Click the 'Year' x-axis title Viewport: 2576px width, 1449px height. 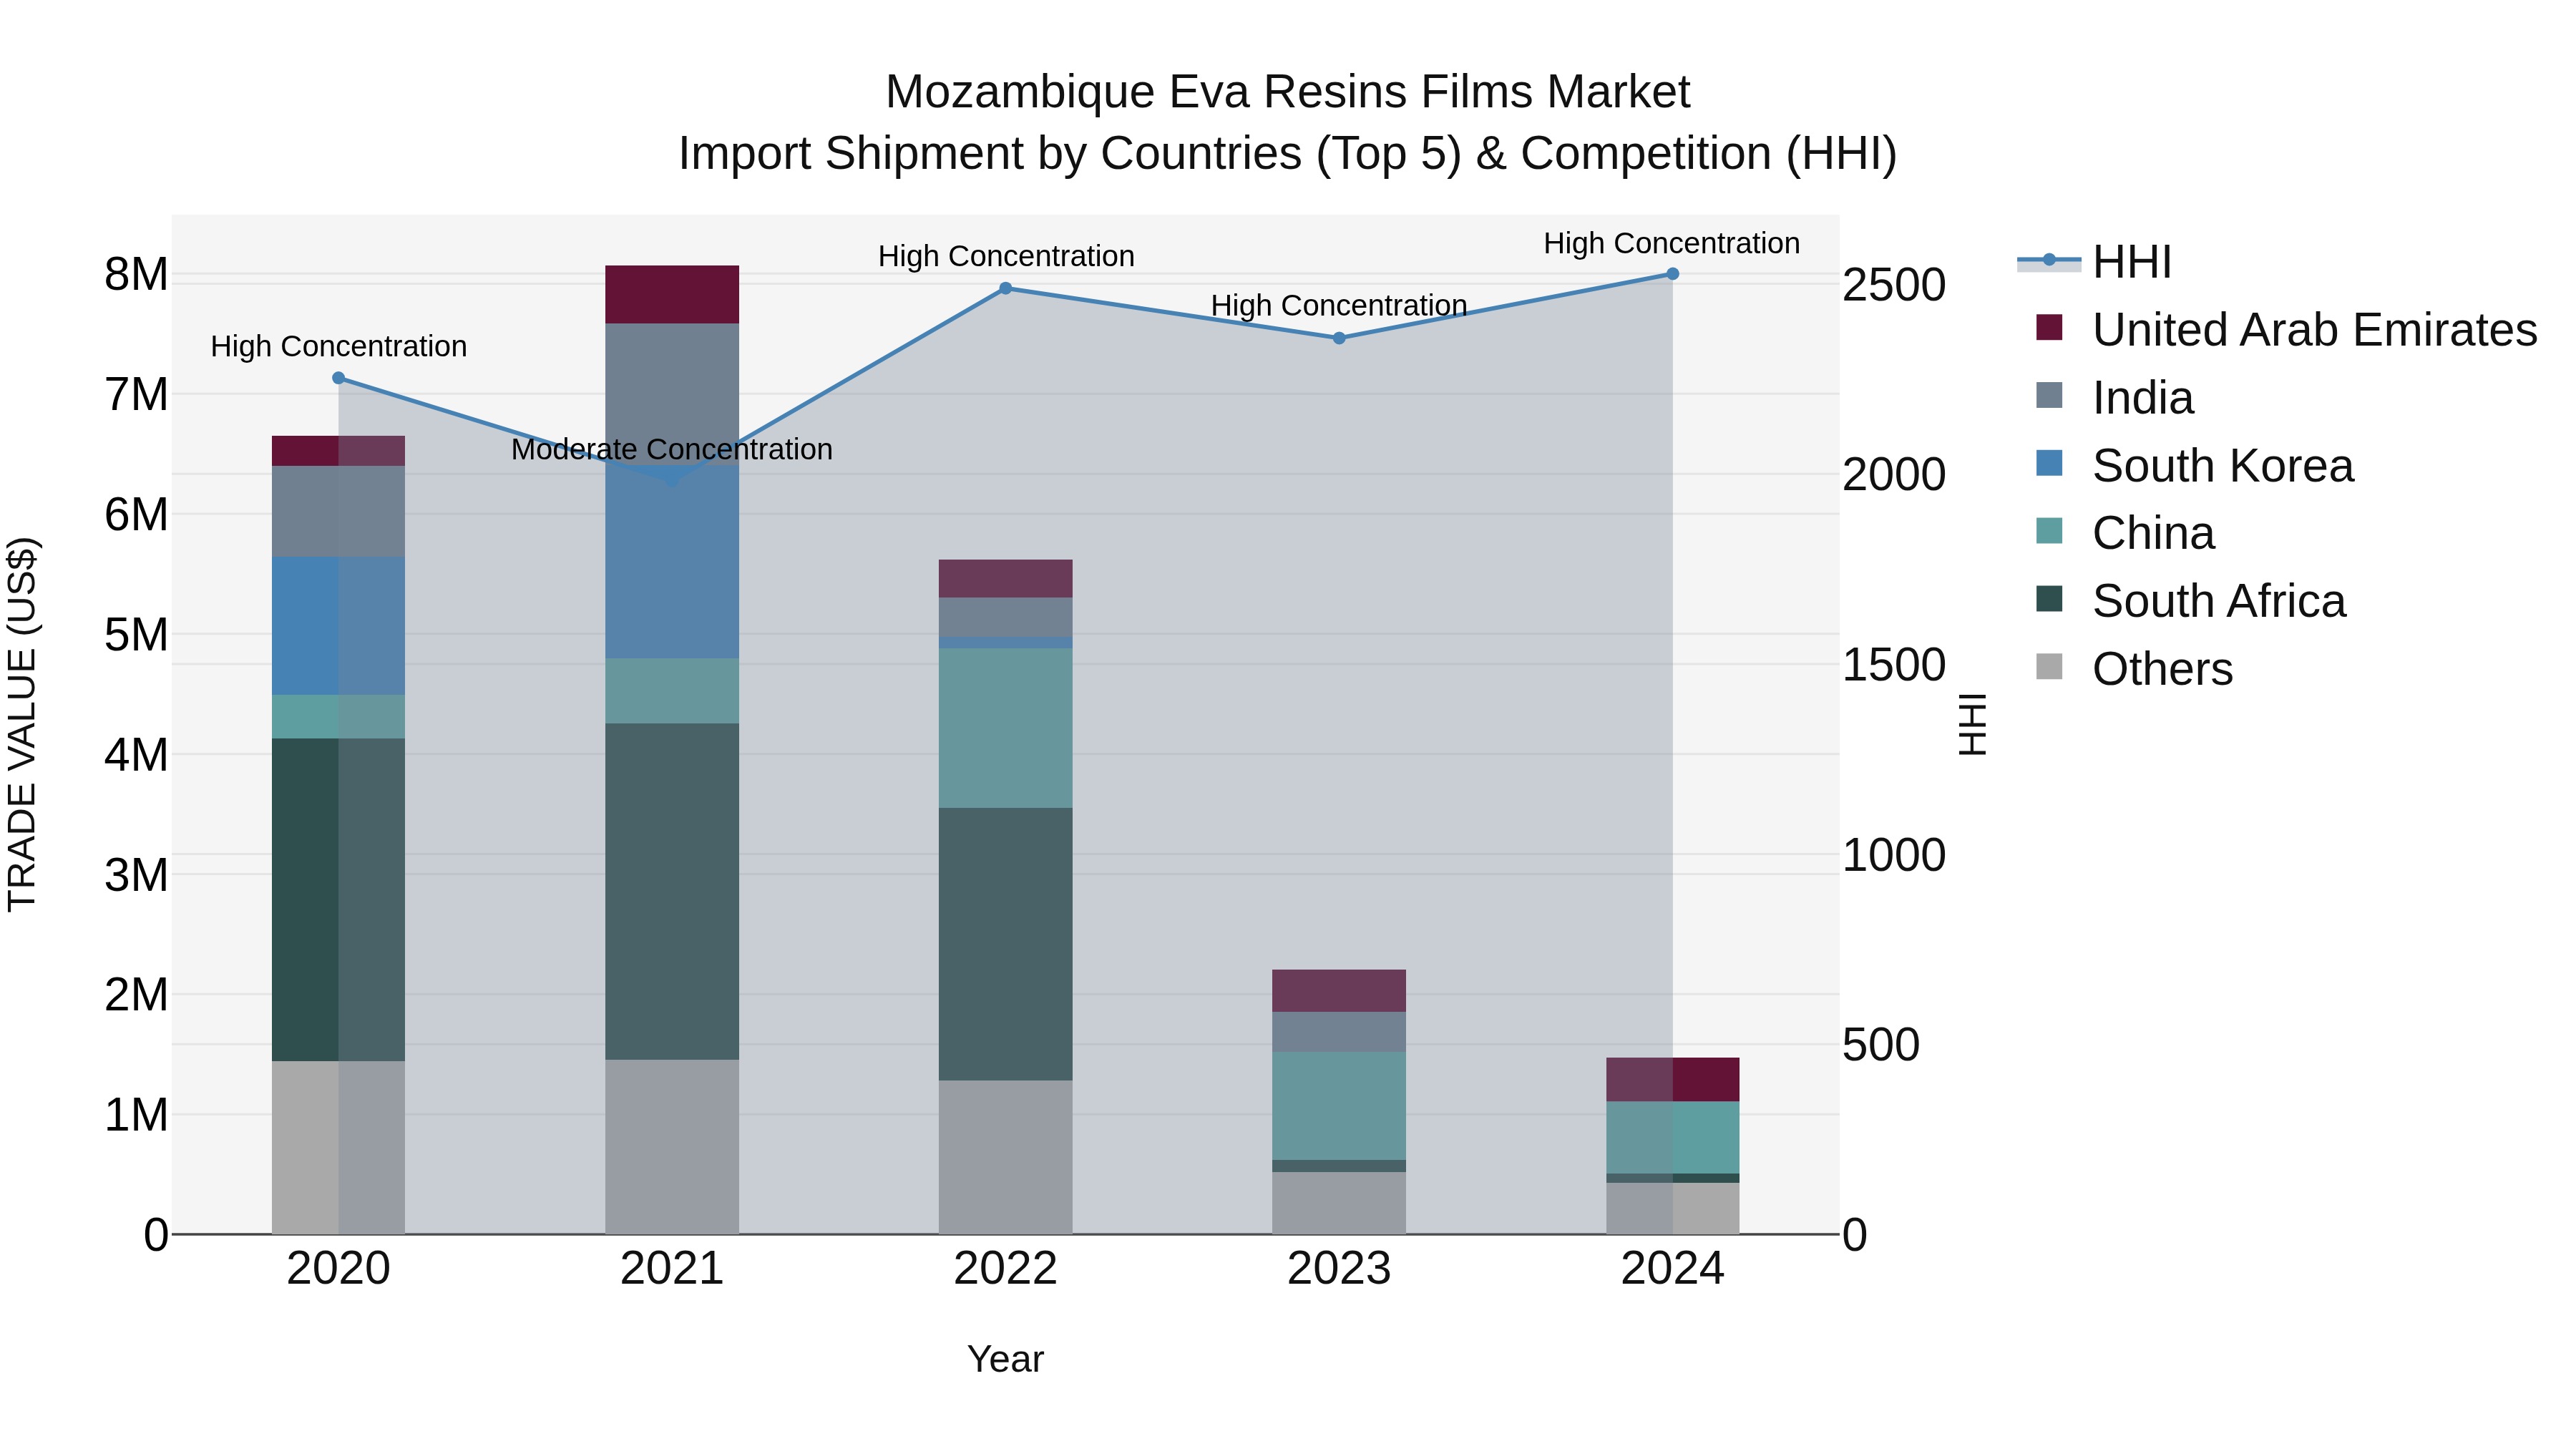click(x=1006, y=1359)
